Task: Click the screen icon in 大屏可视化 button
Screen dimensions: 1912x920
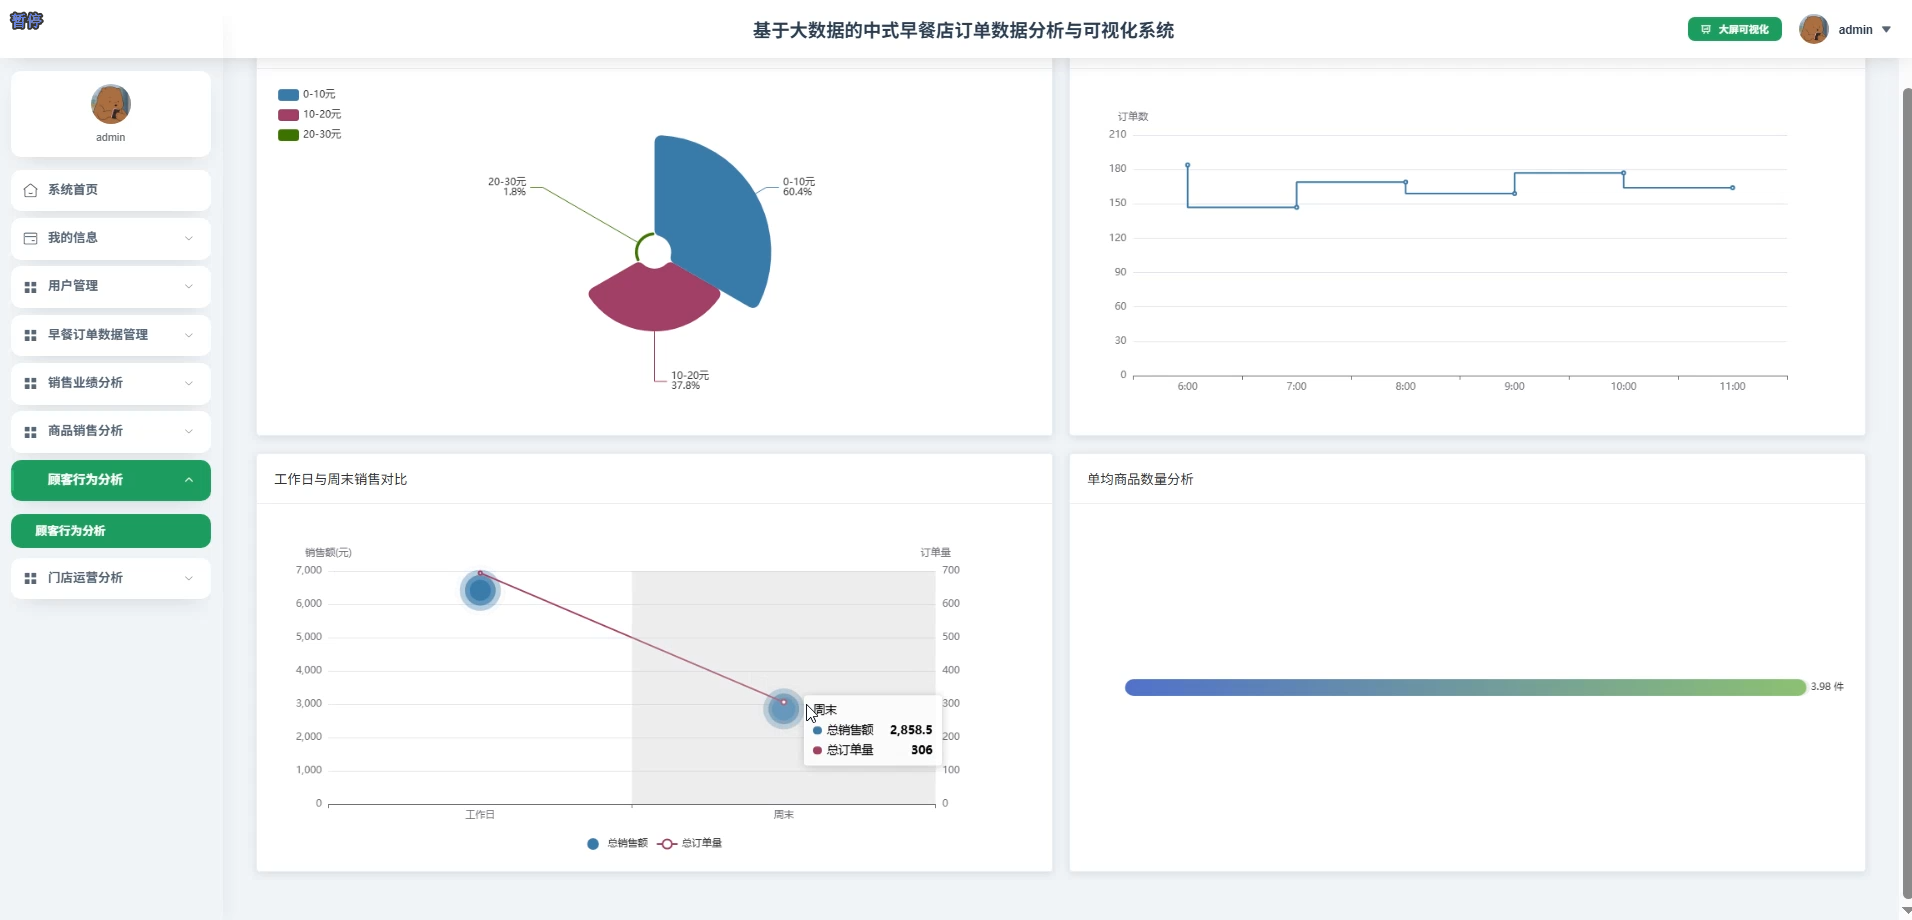Action: 1706,30
